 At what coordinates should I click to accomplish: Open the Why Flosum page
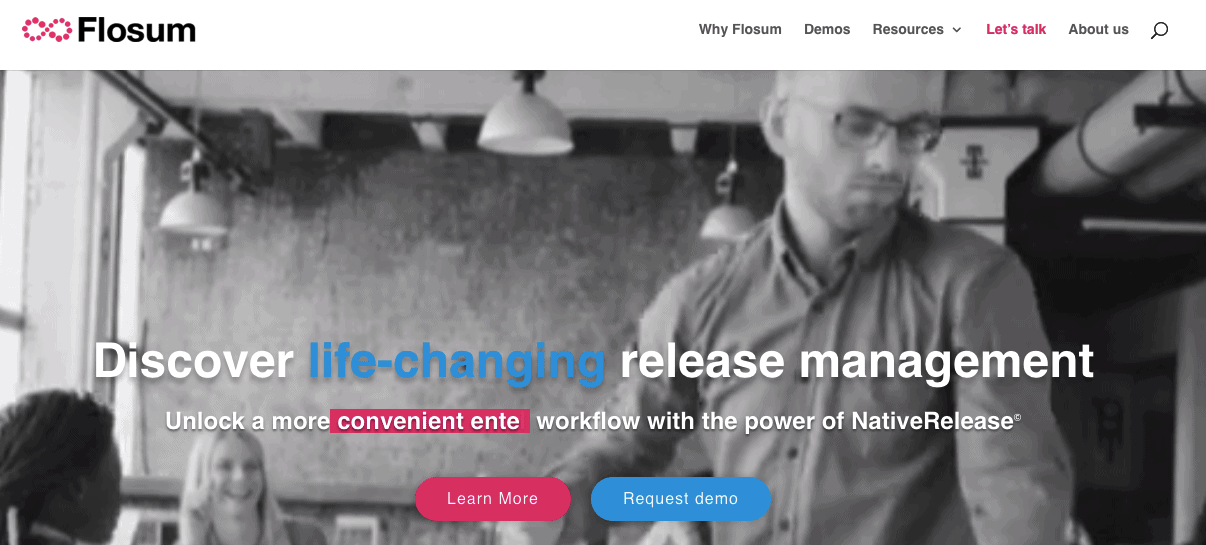[x=740, y=29]
